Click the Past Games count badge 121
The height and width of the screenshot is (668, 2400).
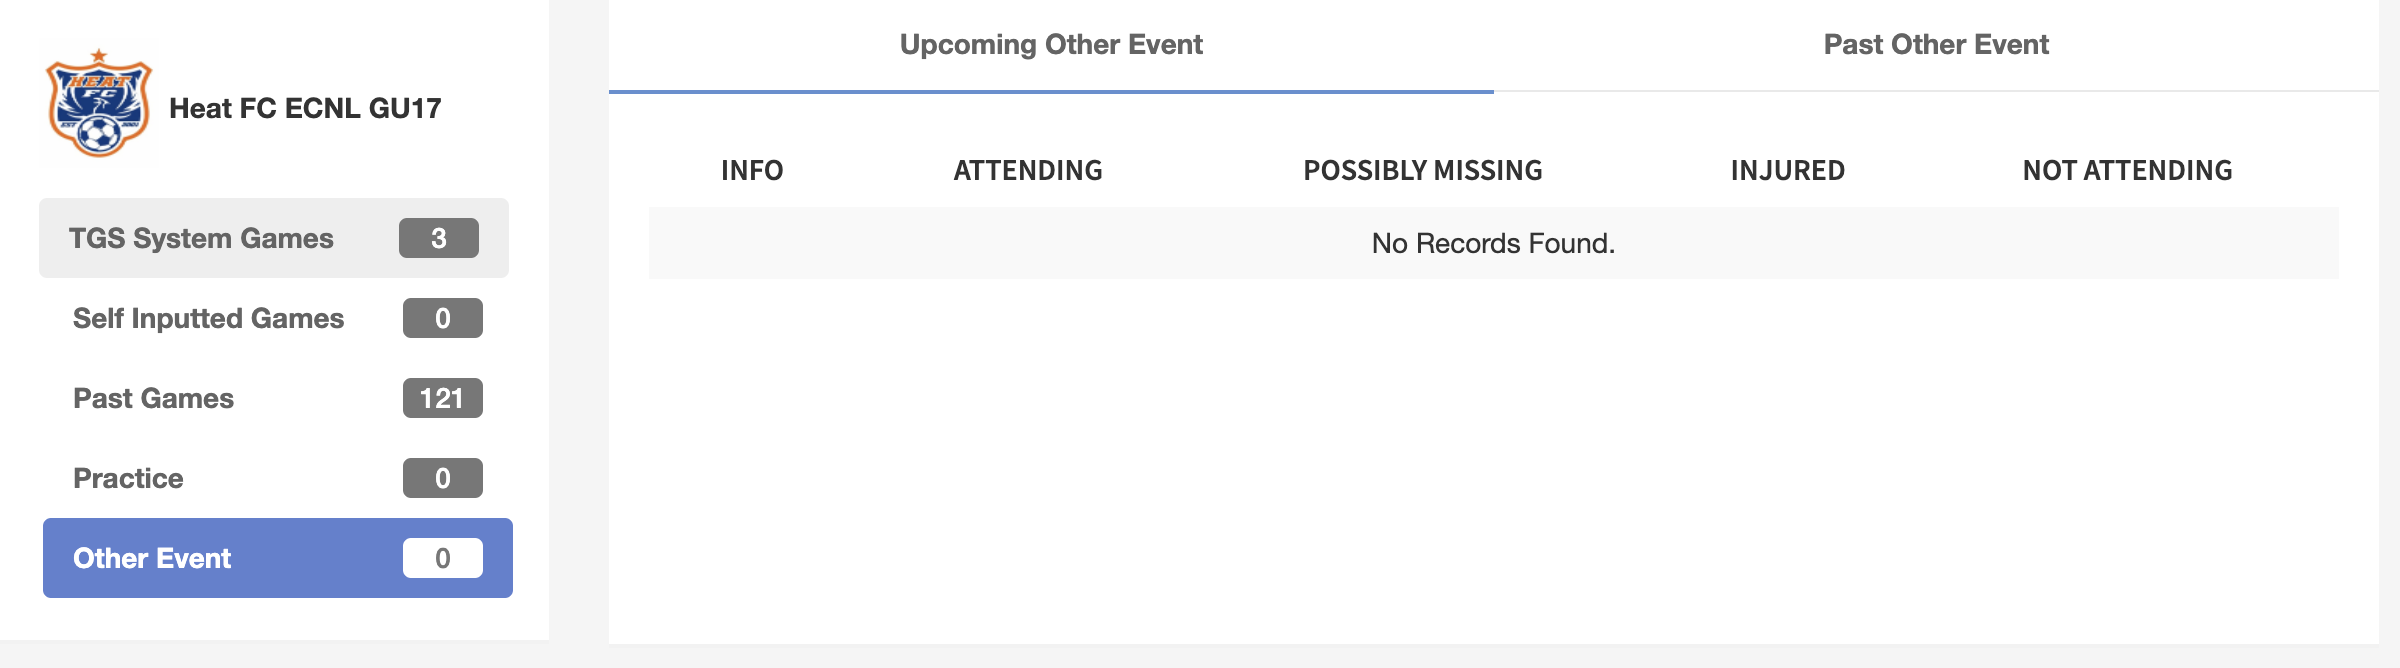(443, 398)
